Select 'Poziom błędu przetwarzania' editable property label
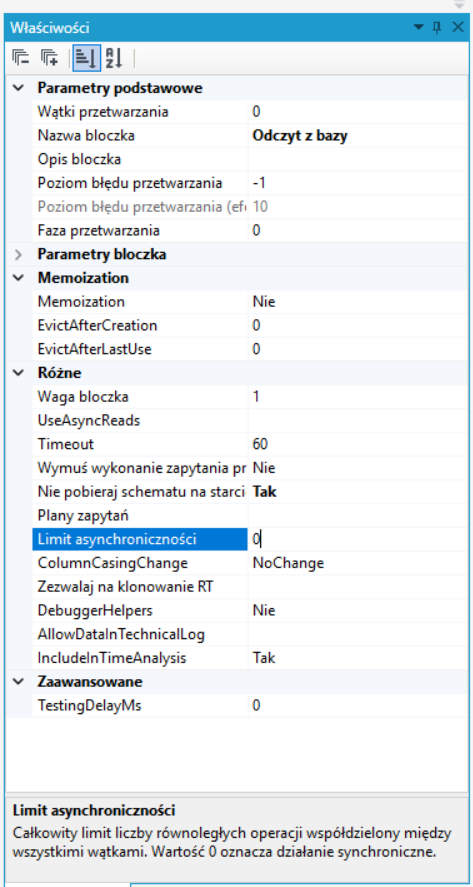The height and width of the screenshot is (887, 473). click(130, 183)
